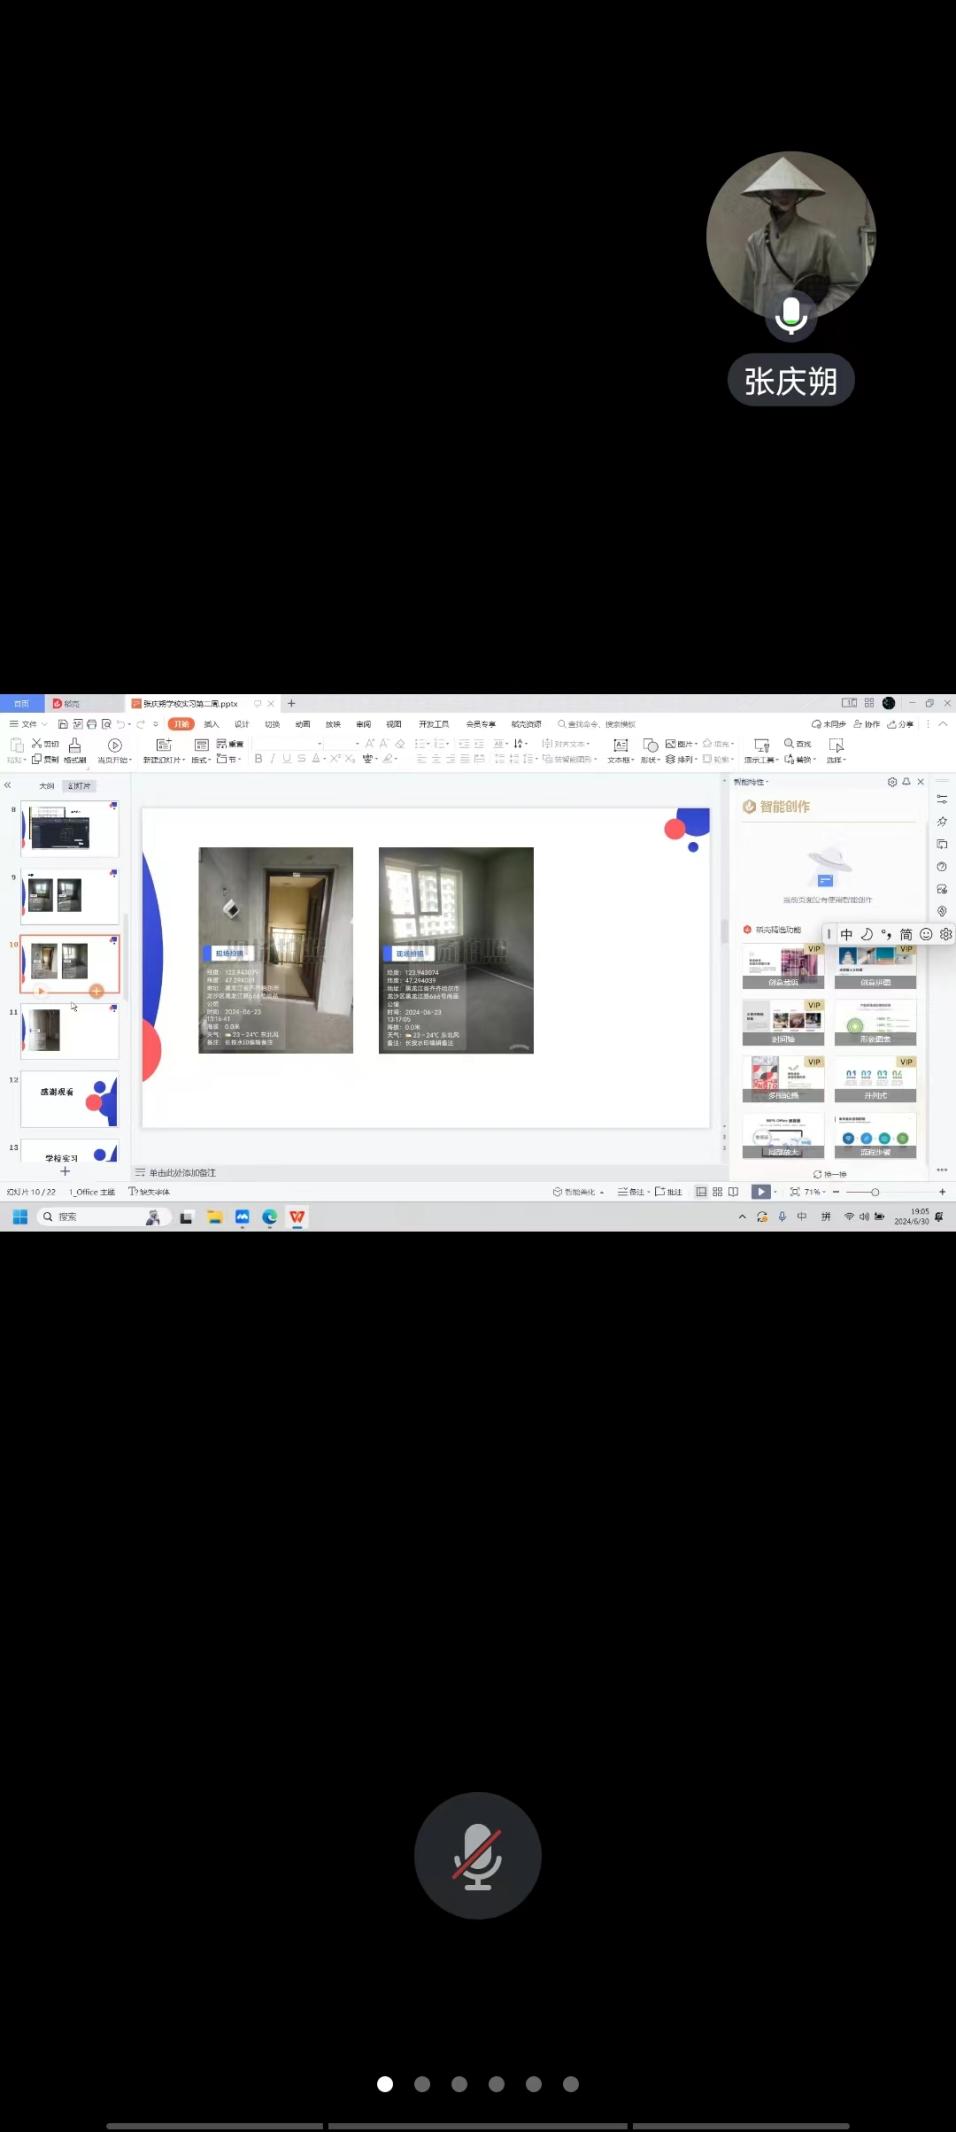
Task: Click the WPS Office taskbar icon
Action: (297, 1217)
